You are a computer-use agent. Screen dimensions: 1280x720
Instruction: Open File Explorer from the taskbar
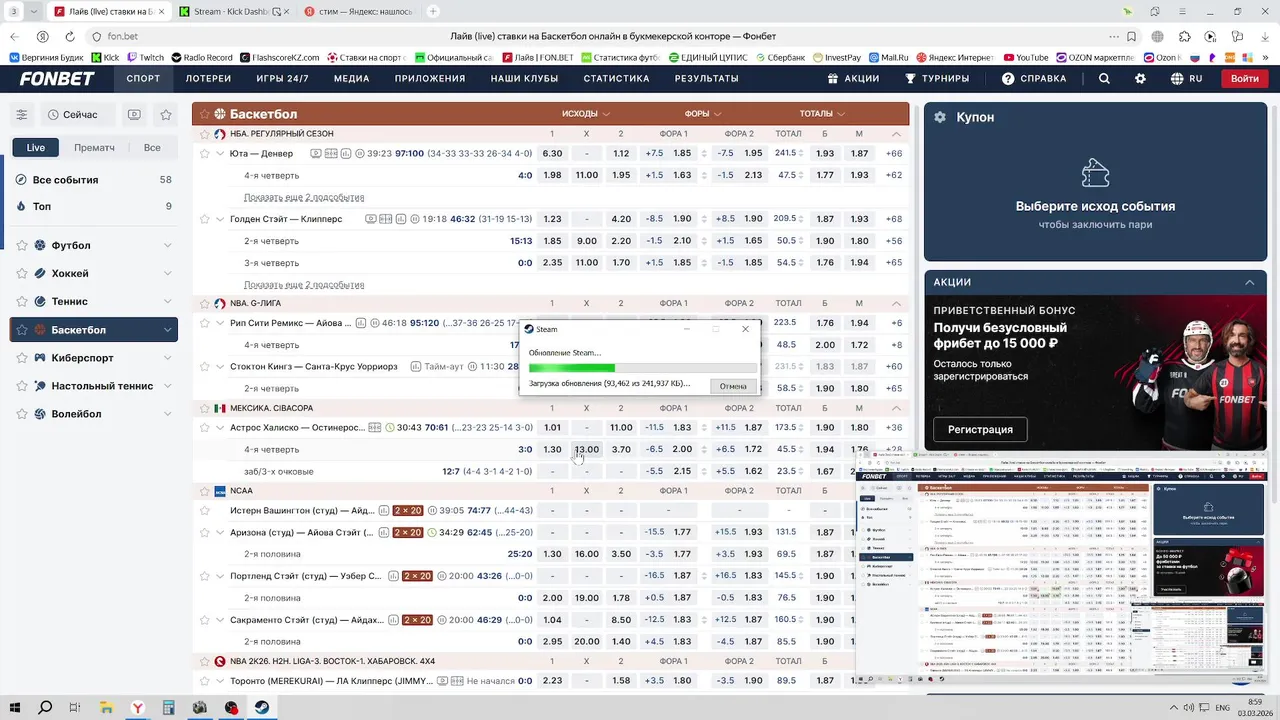click(x=106, y=708)
